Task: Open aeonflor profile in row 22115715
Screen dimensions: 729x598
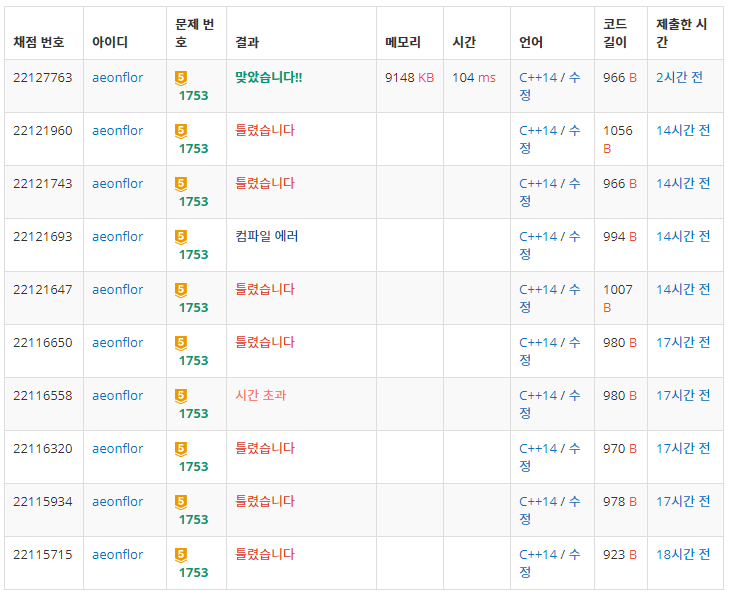Action: (x=118, y=555)
